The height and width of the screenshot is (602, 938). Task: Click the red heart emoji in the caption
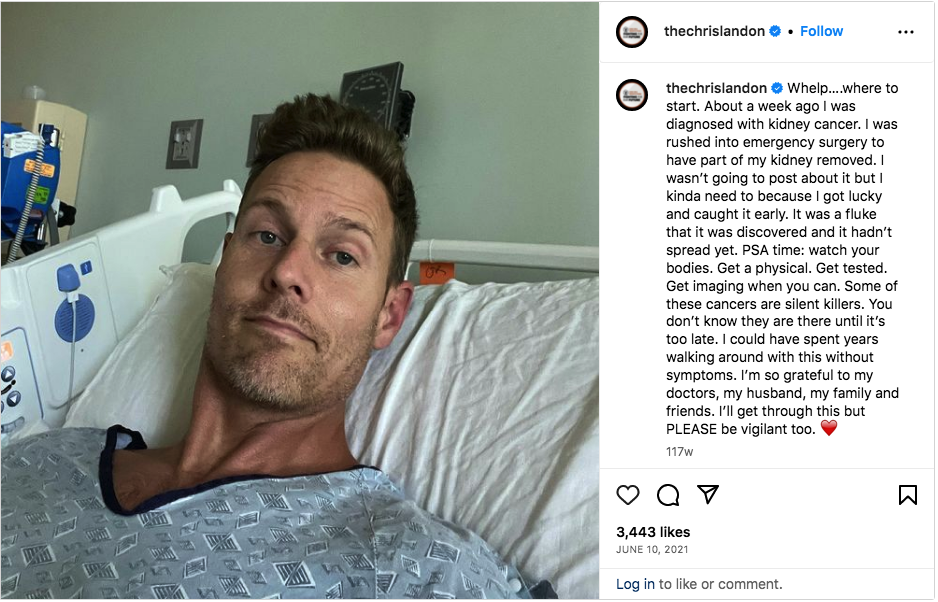click(829, 428)
